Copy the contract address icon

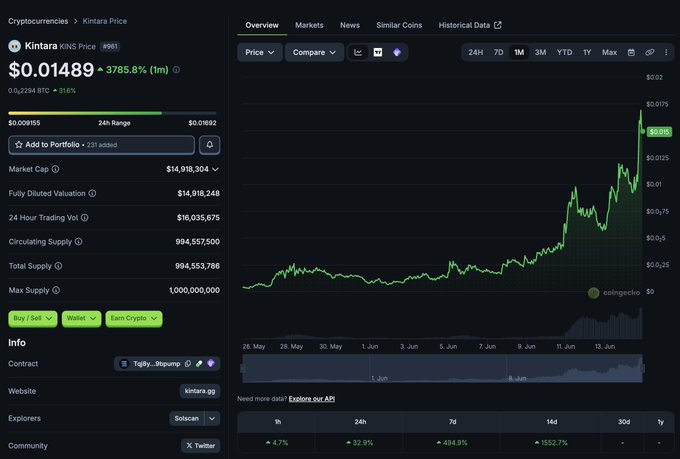pyautogui.click(x=188, y=364)
